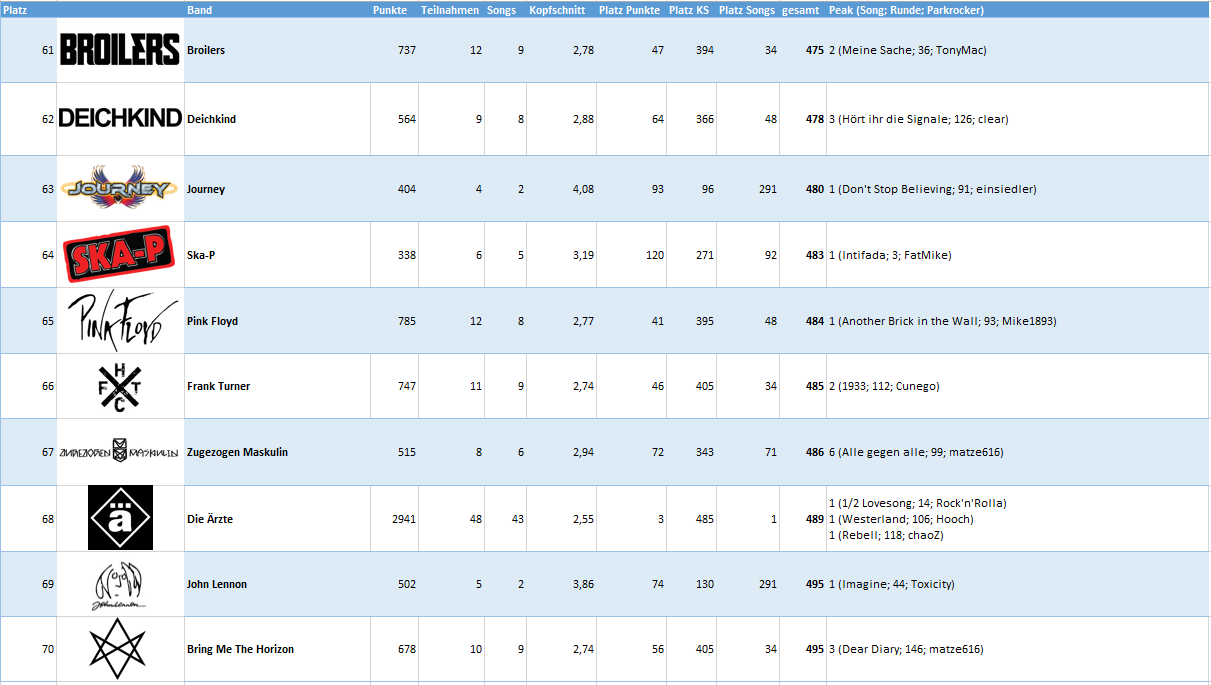
Task: Select the Zugezogen Maskulin logo
Action: coord(120,452)
